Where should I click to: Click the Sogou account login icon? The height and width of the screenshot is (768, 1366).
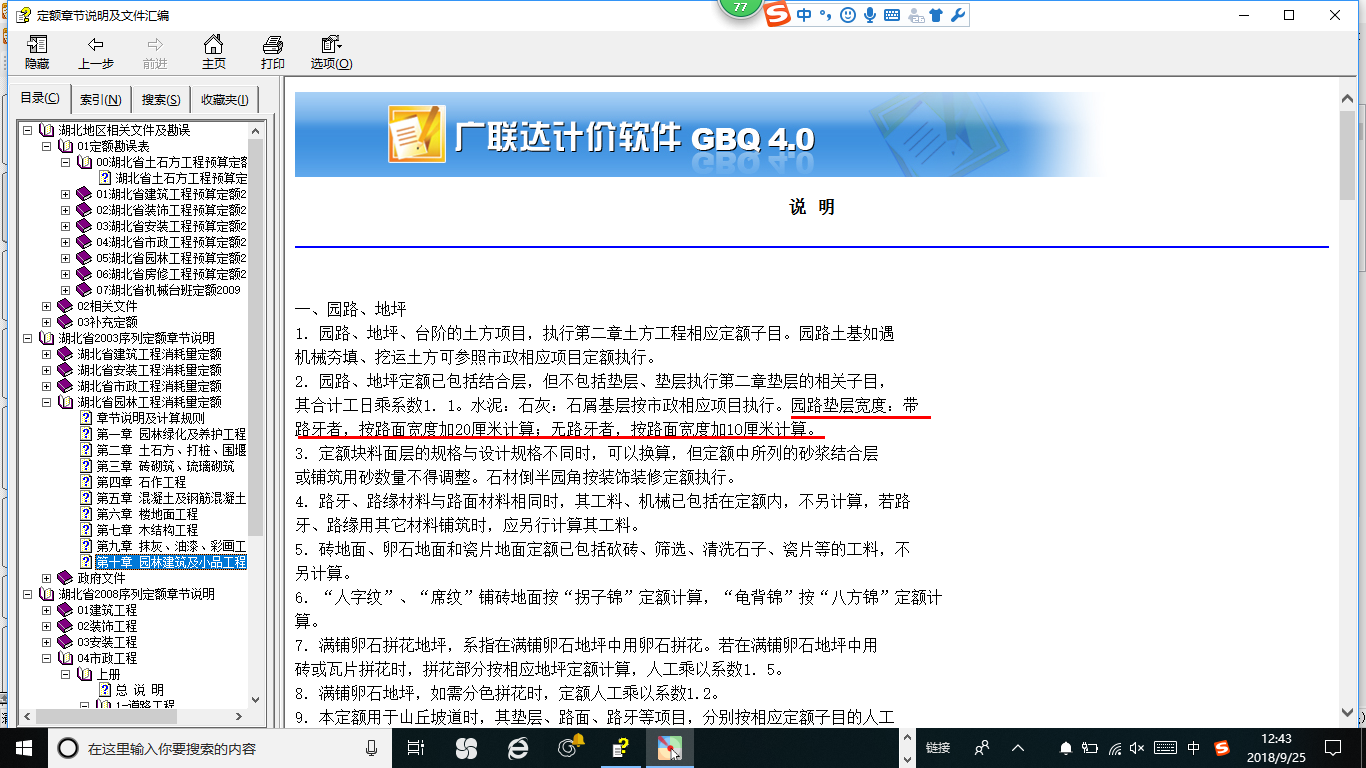(x=914, y=15)
